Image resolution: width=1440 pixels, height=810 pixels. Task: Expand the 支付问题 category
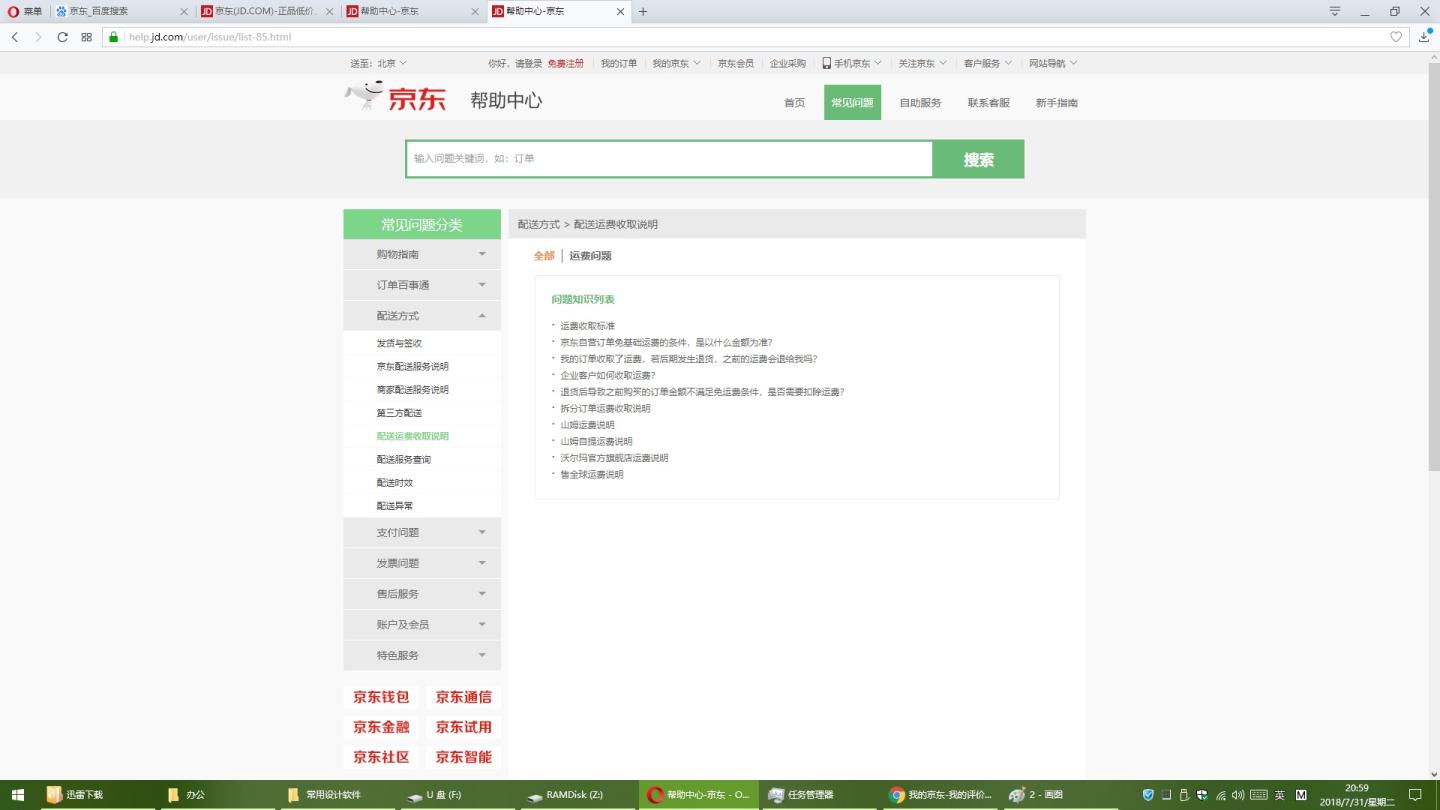[x=421, y=532]
